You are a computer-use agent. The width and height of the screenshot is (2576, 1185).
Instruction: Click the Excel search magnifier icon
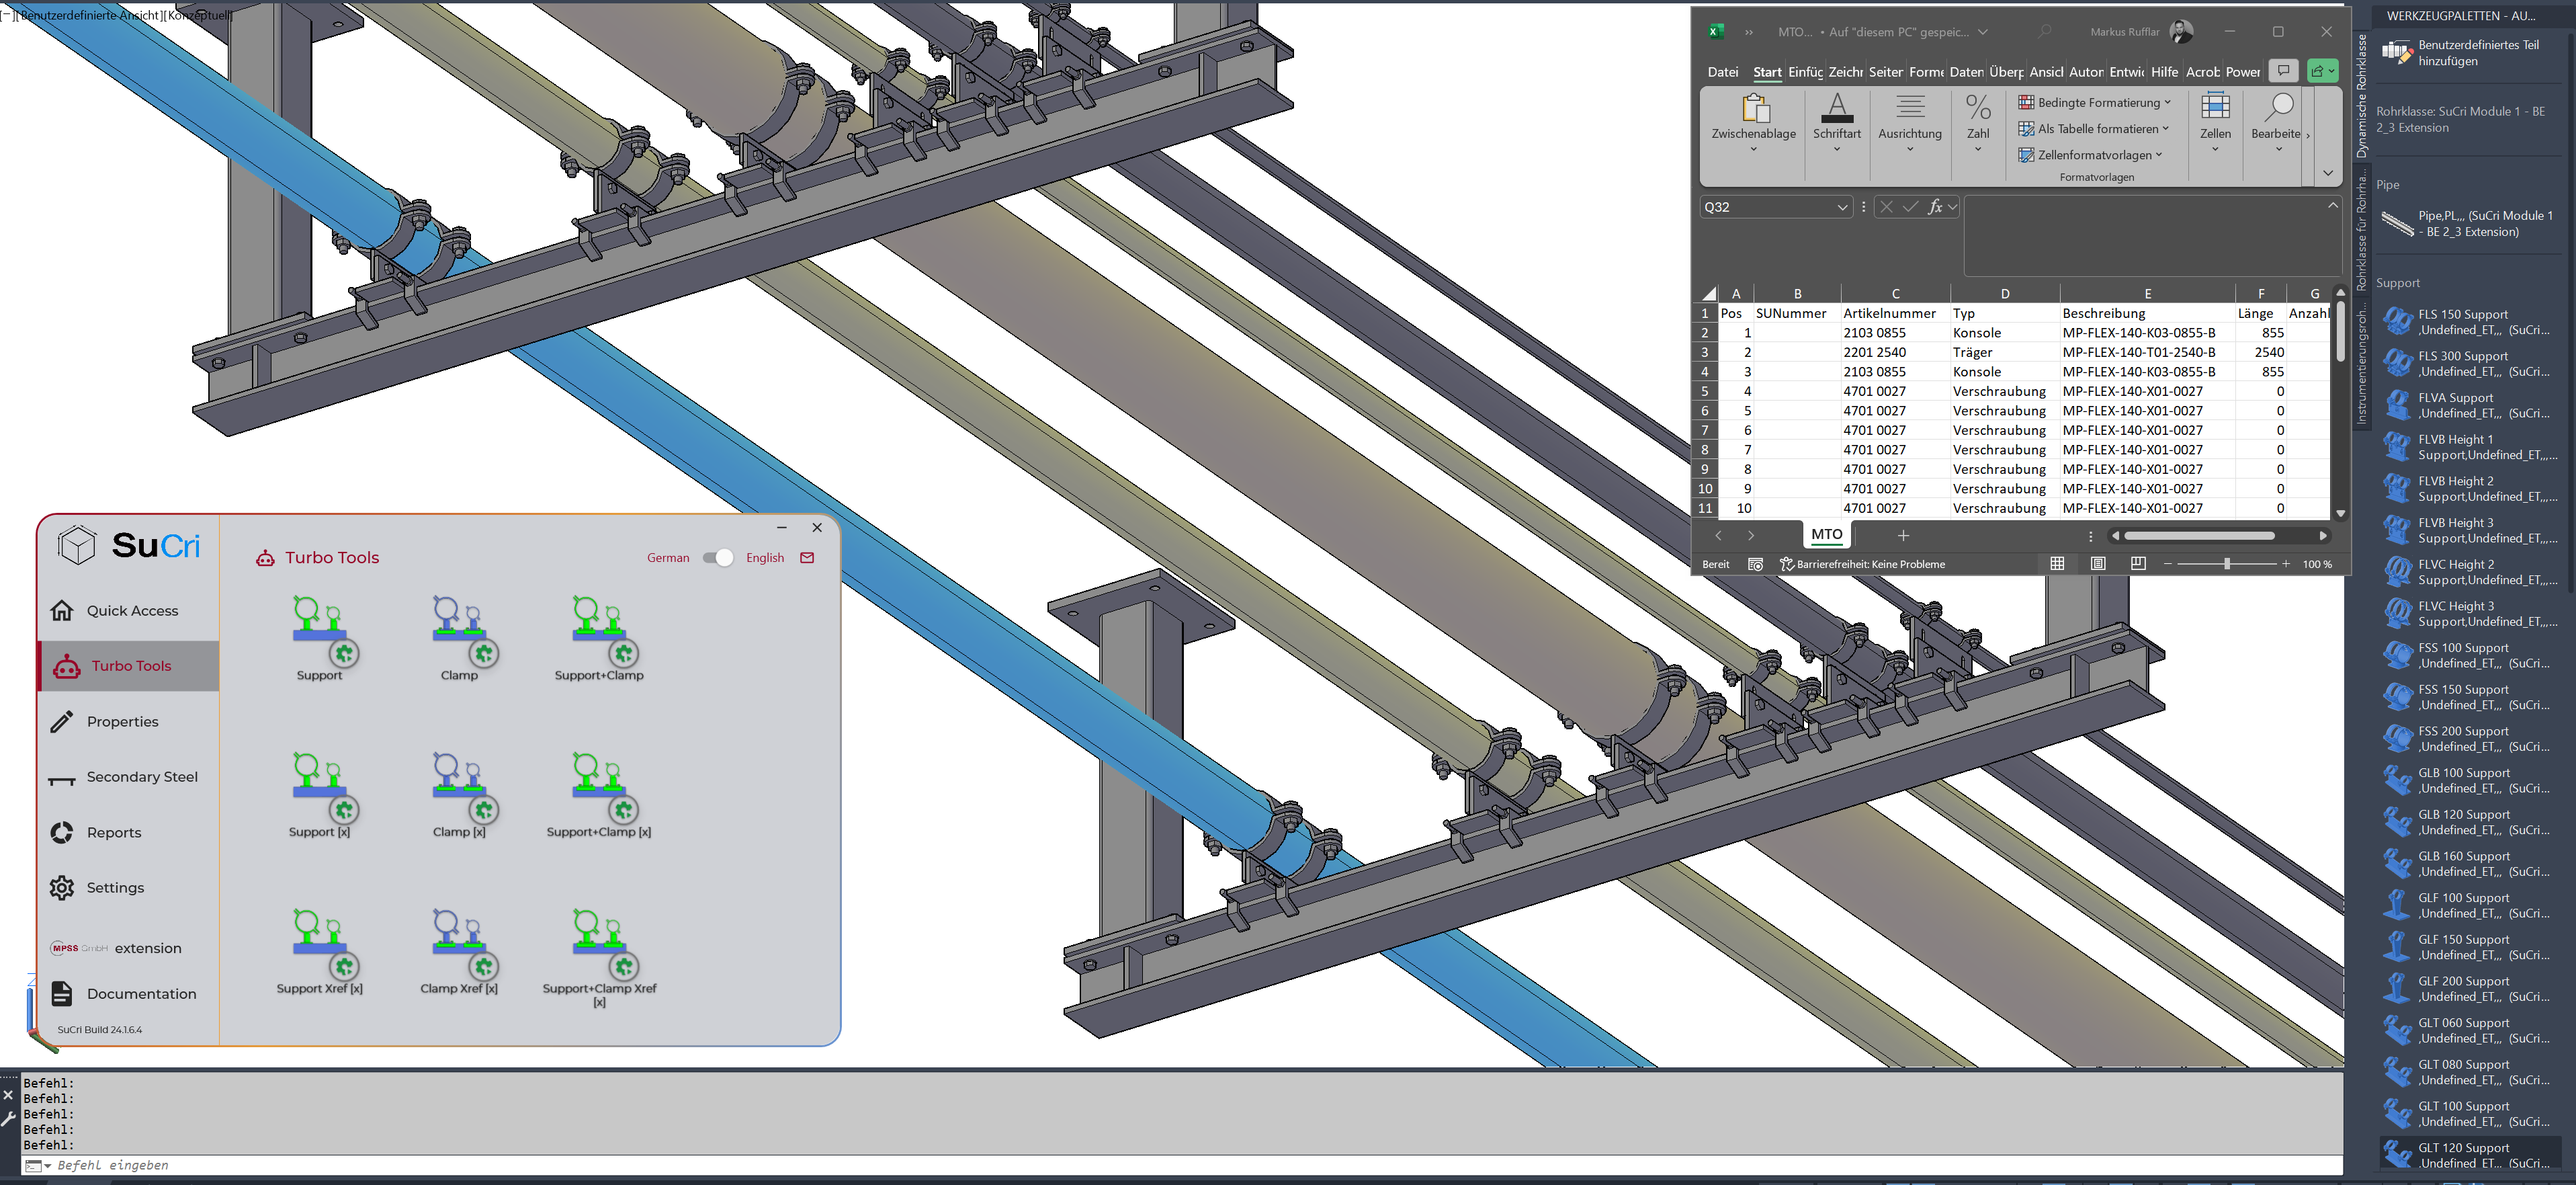tap(2045, 32)
